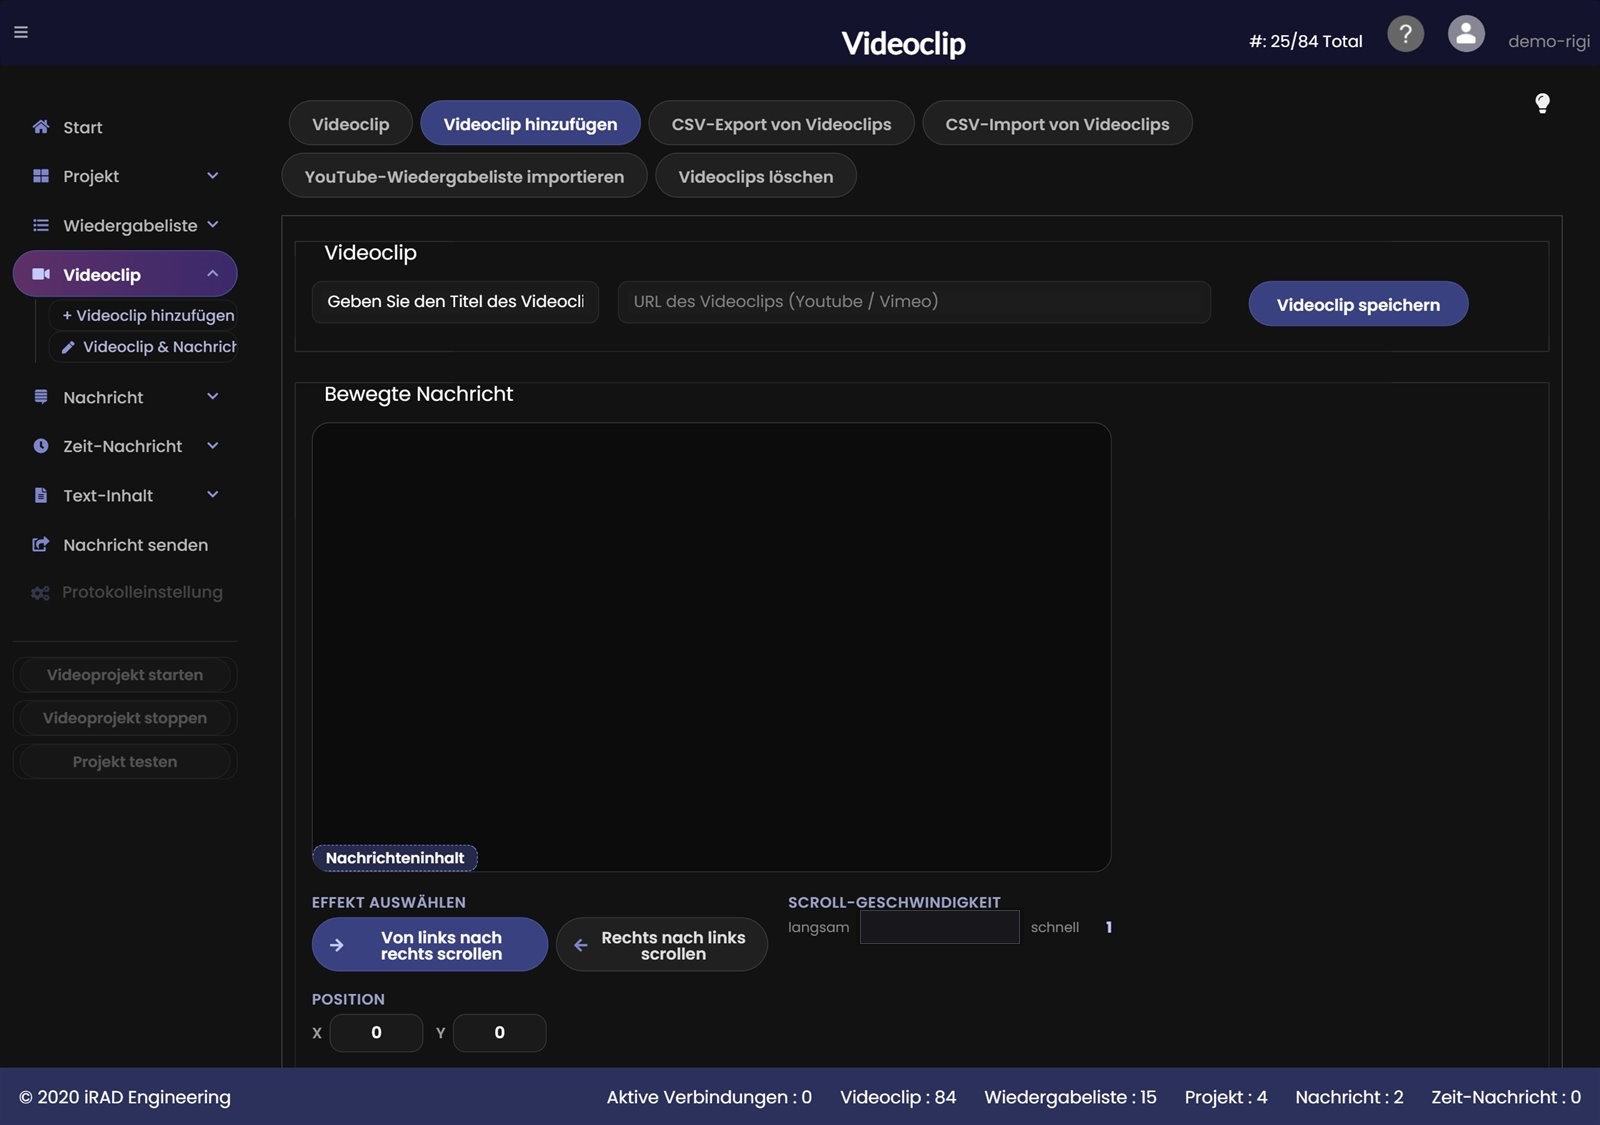
Task: Click '© 2020 iRAD Engineering' footer text
Action: (x=125, y=1097)
